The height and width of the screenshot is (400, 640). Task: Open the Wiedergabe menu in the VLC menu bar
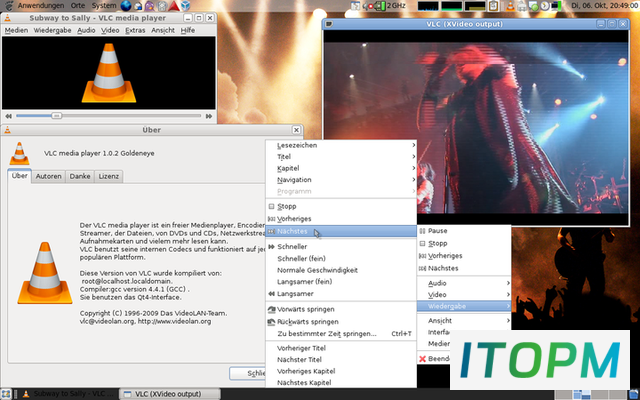52,30
